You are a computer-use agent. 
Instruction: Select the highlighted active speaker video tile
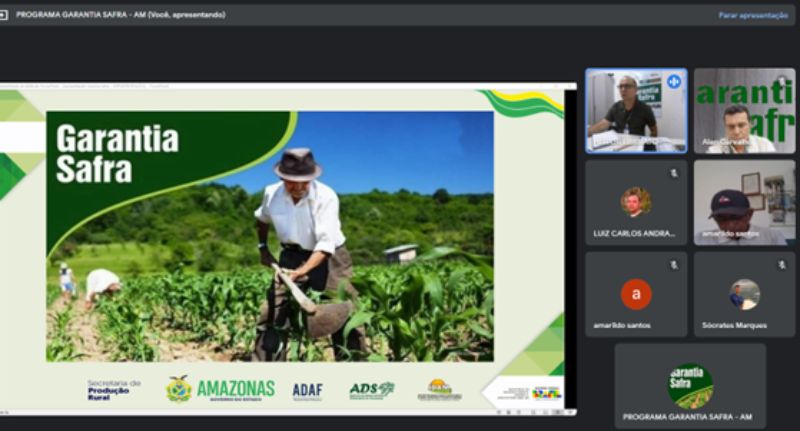(636, 110)
